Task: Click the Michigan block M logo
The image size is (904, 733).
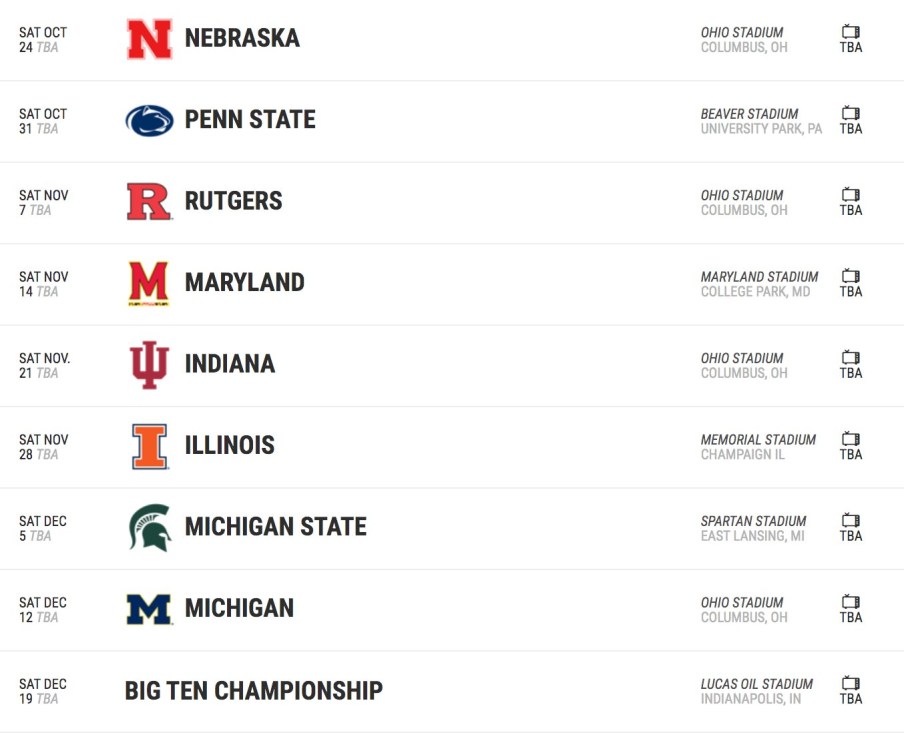Action: click(149, 608)
